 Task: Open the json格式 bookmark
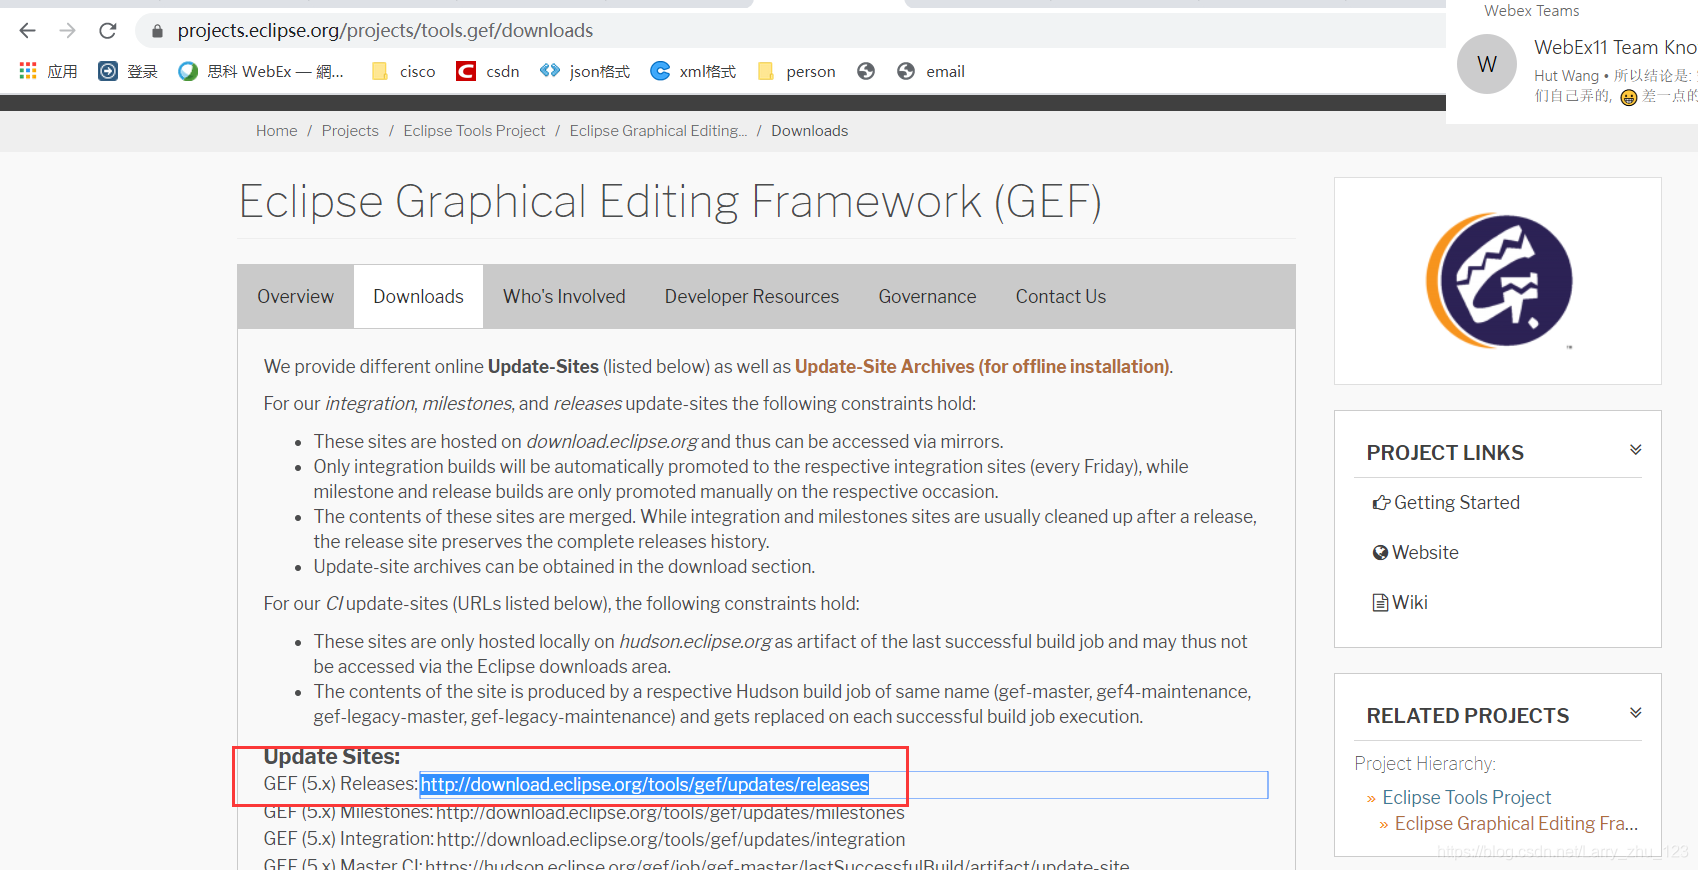(585, 71)
